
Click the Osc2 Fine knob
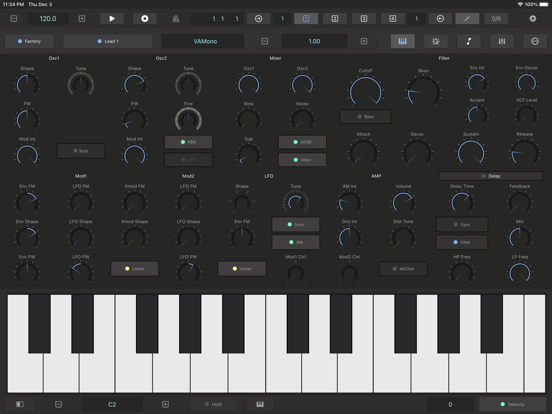(x=188, y=120)
